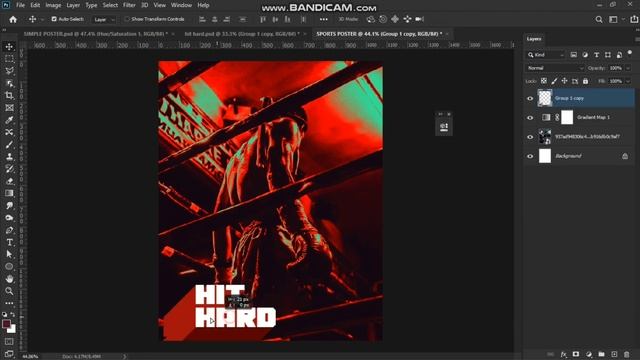640x360 pixels.
Task: Click the foreground color swatch
Action: 6,324
